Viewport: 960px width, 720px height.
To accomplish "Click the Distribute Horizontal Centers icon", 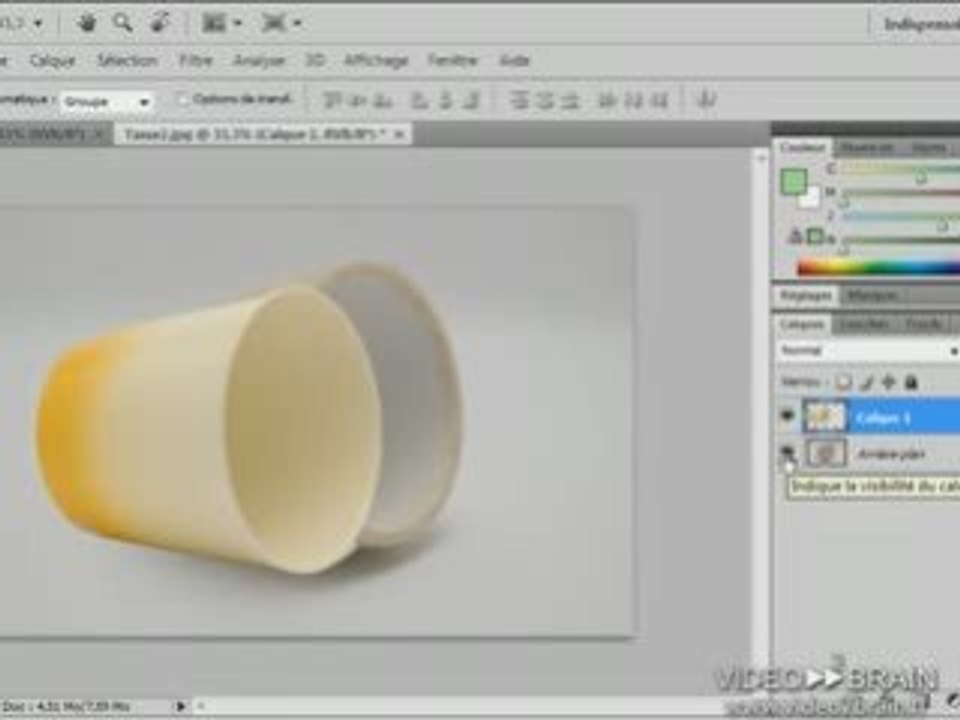I will coord(633,100).
